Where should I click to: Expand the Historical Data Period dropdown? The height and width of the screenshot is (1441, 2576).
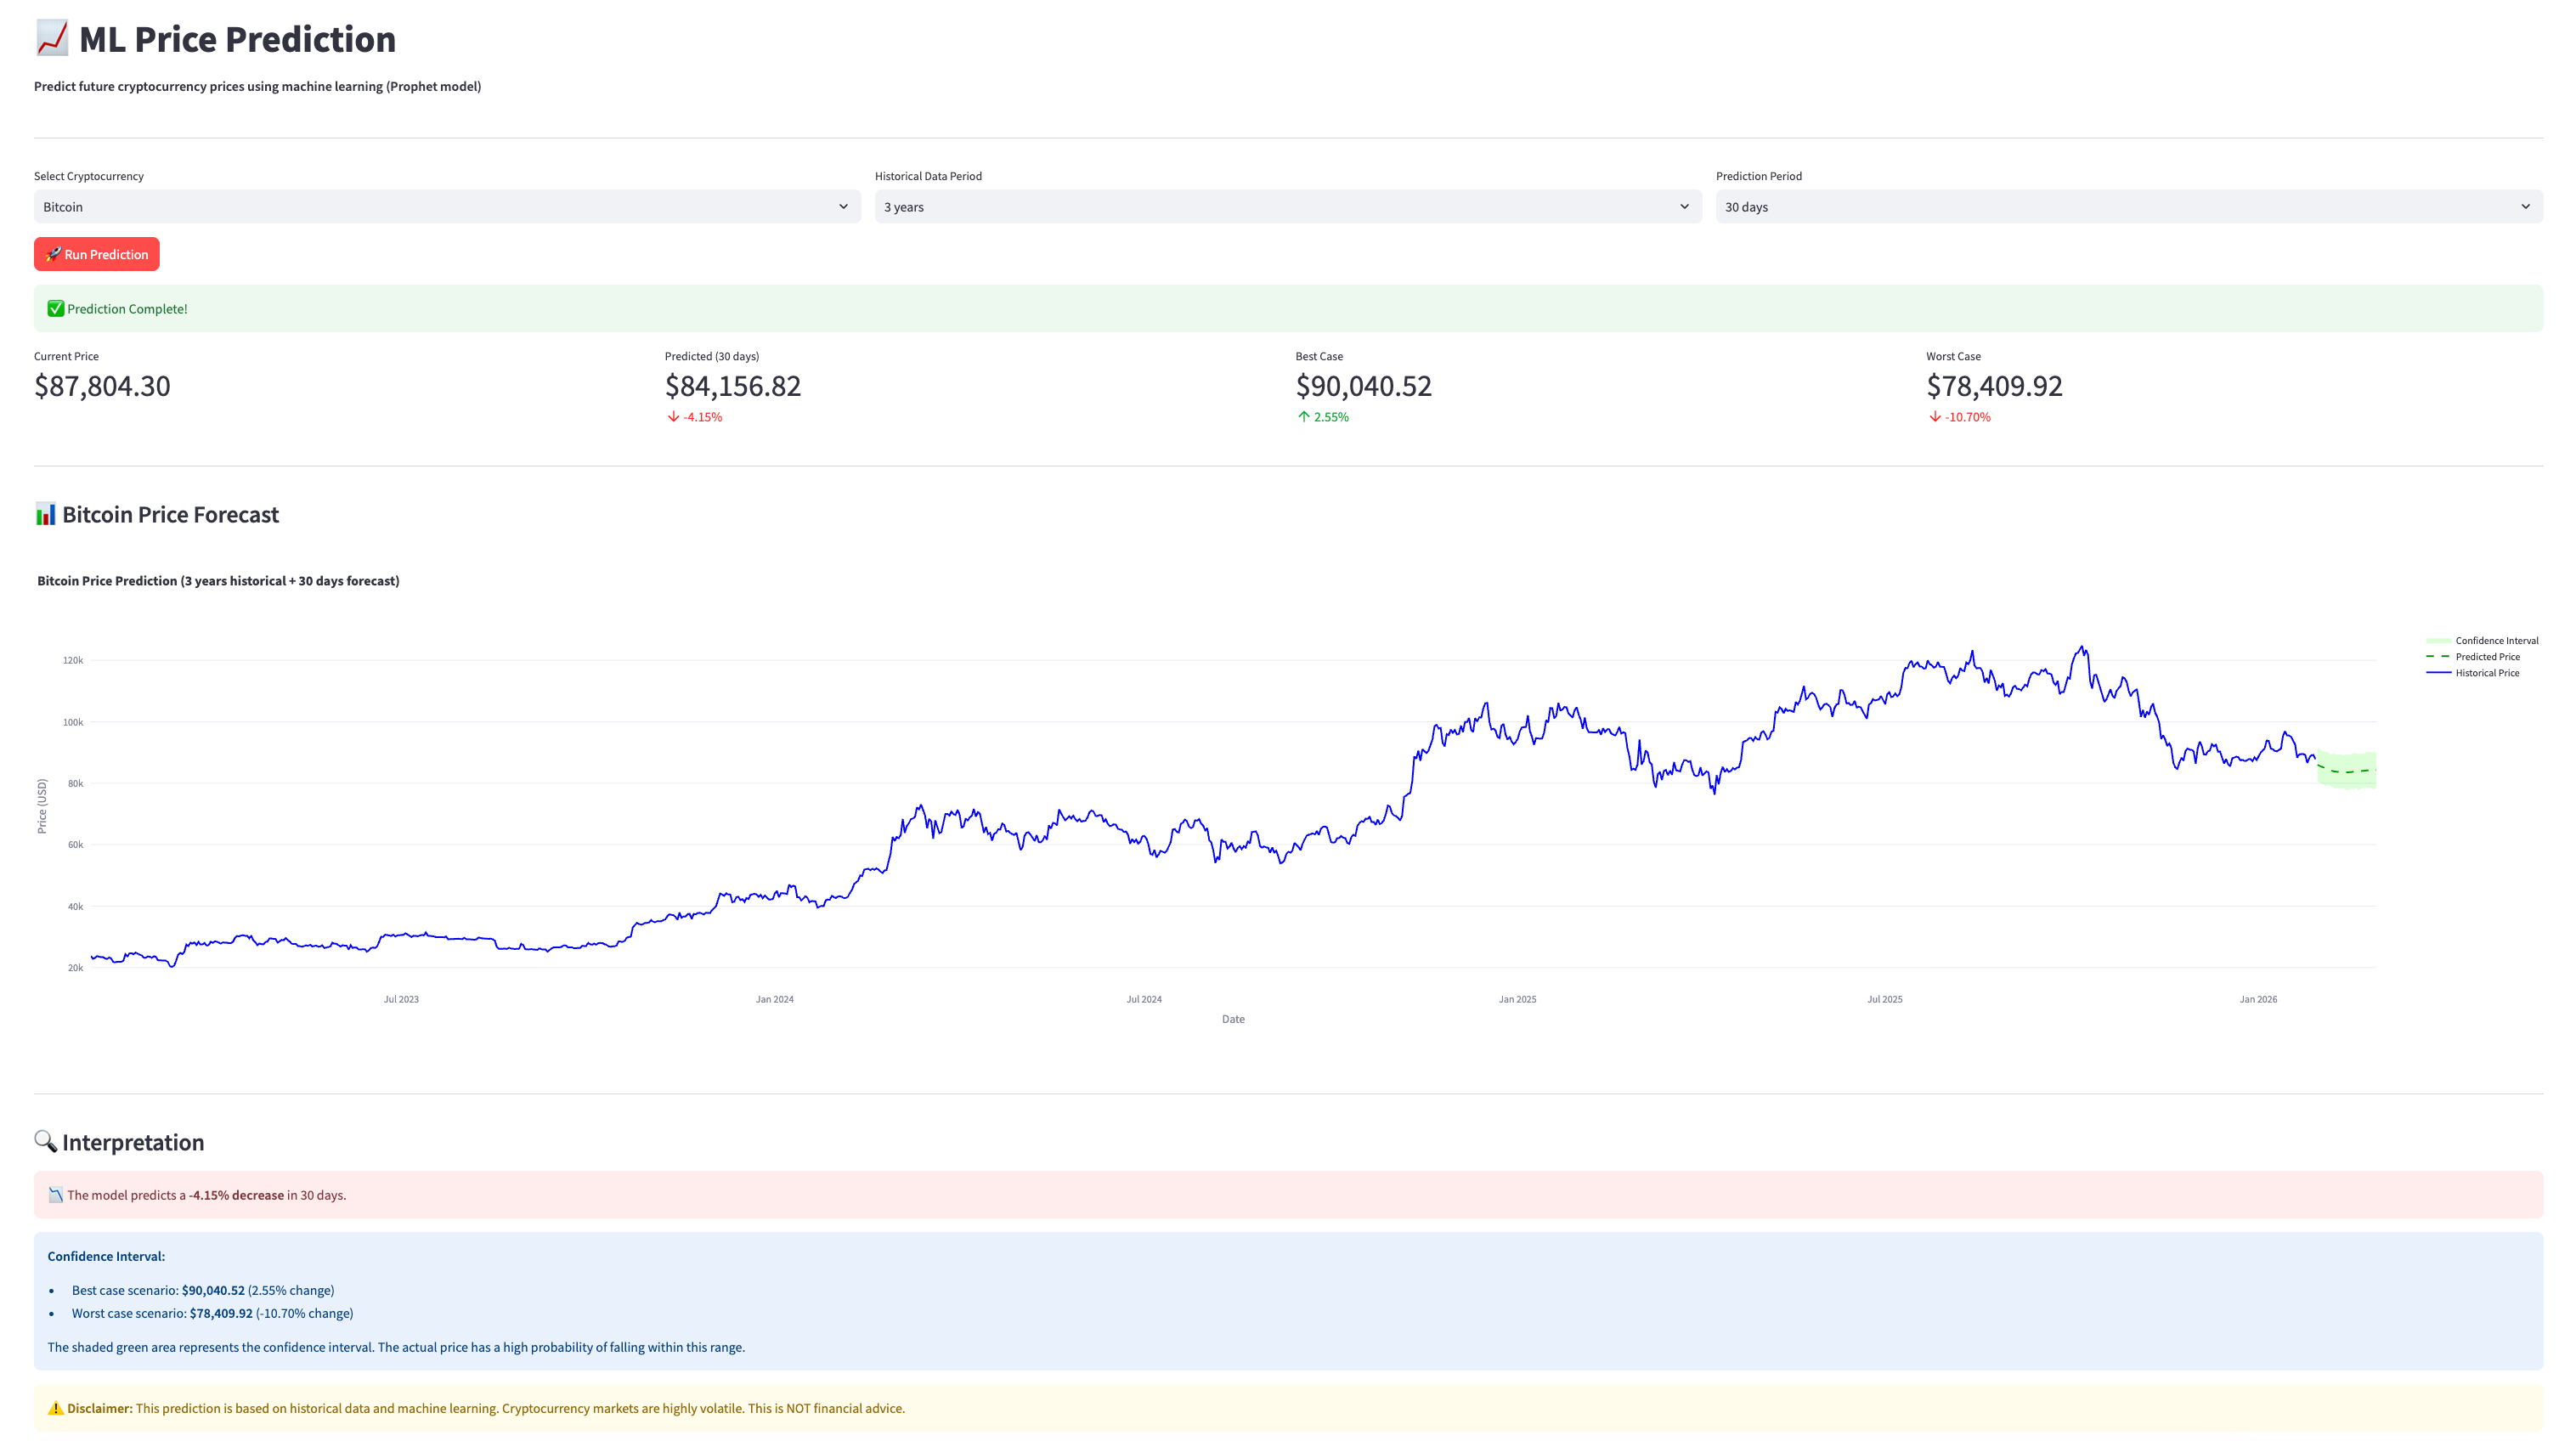(x=1287, y=207)
